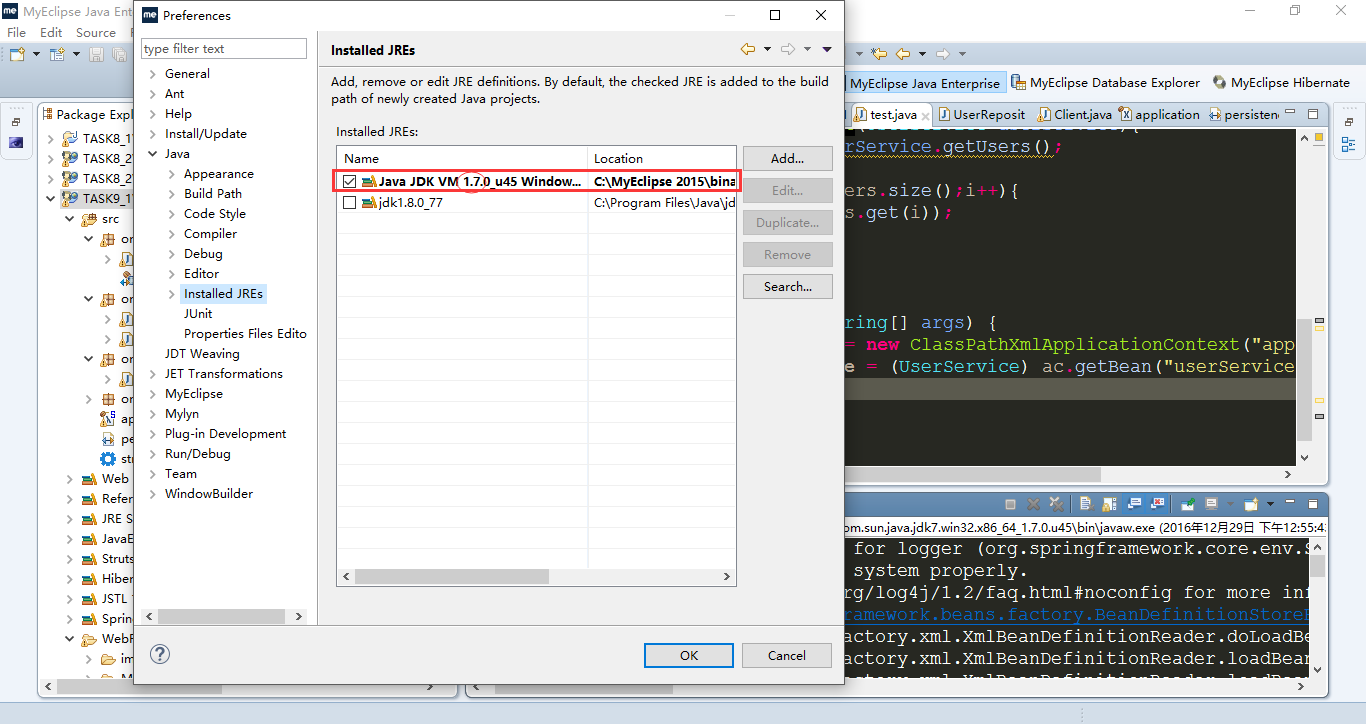Click the Pin Console icon
Image resolution: width=1366 pixels, height=724 pixels.
point(1188,504)
